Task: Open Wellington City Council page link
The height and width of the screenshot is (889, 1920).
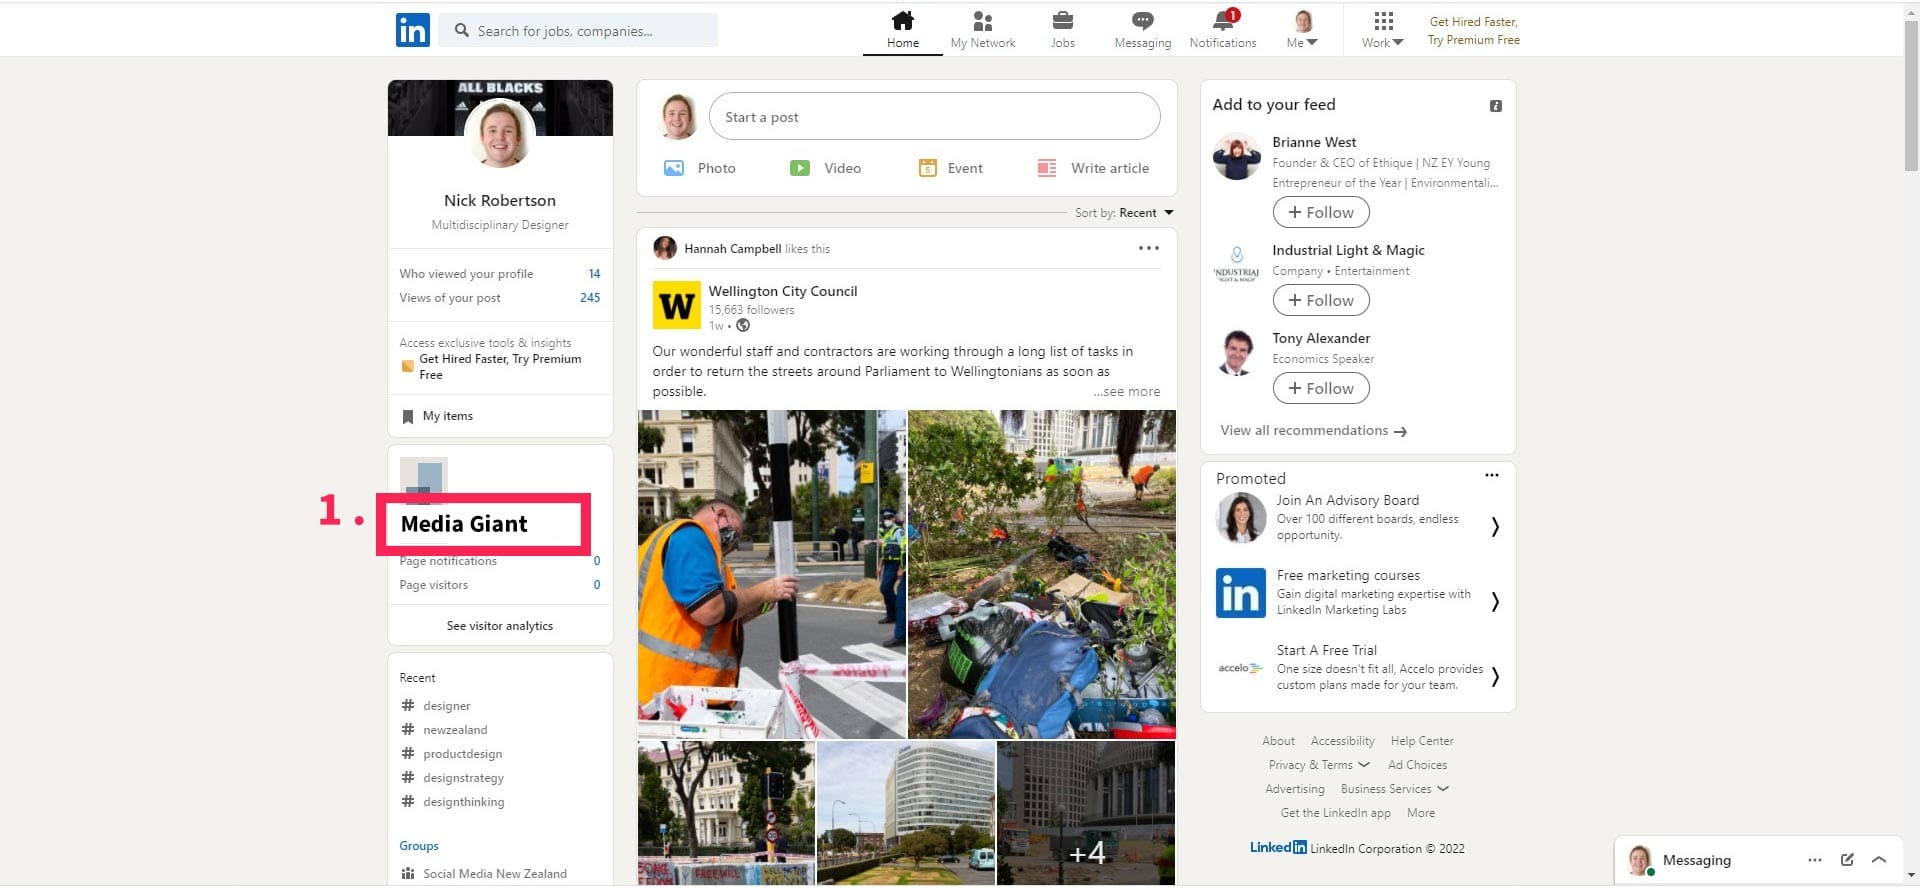Action: point(783,291)
